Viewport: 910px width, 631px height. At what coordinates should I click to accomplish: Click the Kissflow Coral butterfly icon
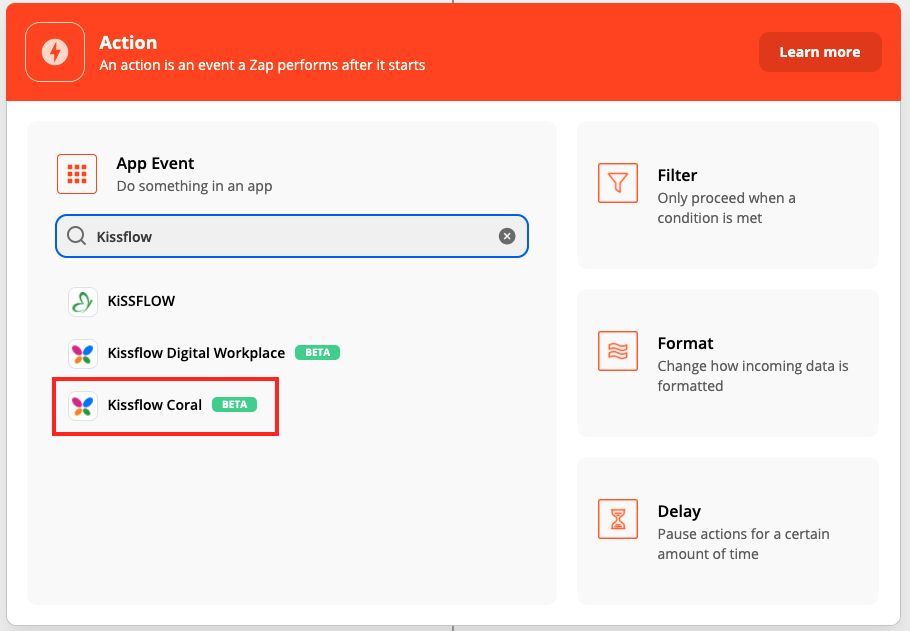coord(82,406)
